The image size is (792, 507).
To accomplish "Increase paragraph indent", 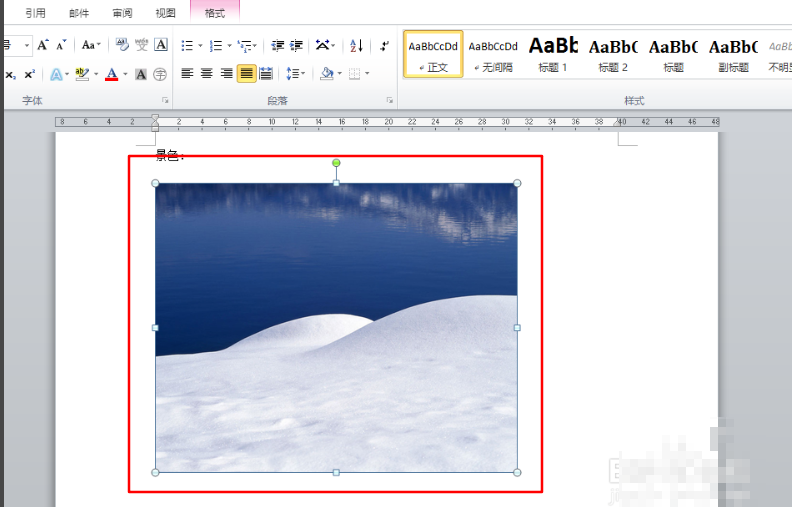I will pyautogui.click(x=296, y=45).
